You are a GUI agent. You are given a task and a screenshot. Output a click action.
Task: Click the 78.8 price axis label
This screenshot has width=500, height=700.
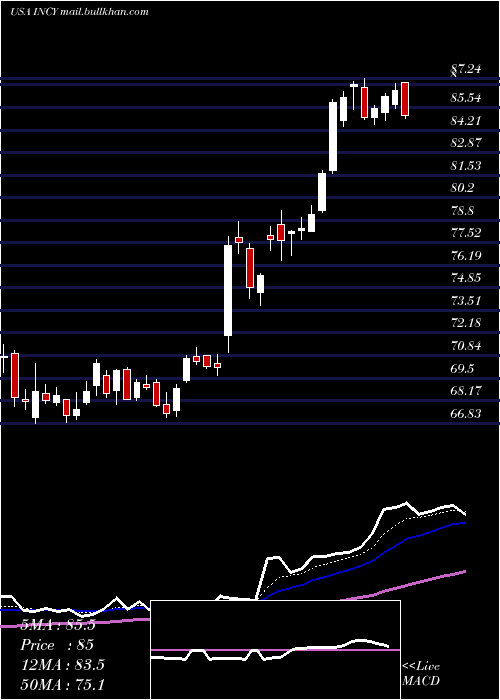(462, 210)
